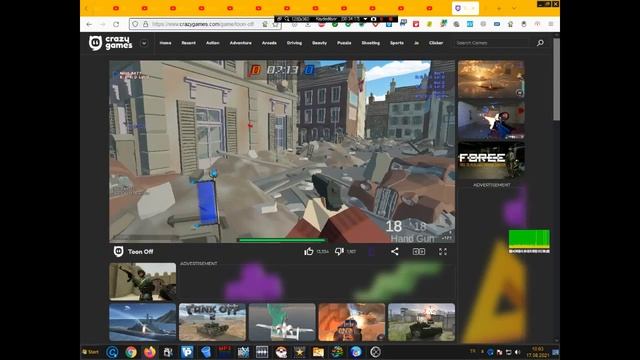Go to Puzzle games category
The width and height of the screenshot is (640, 360).
click(x=344, y=43)
